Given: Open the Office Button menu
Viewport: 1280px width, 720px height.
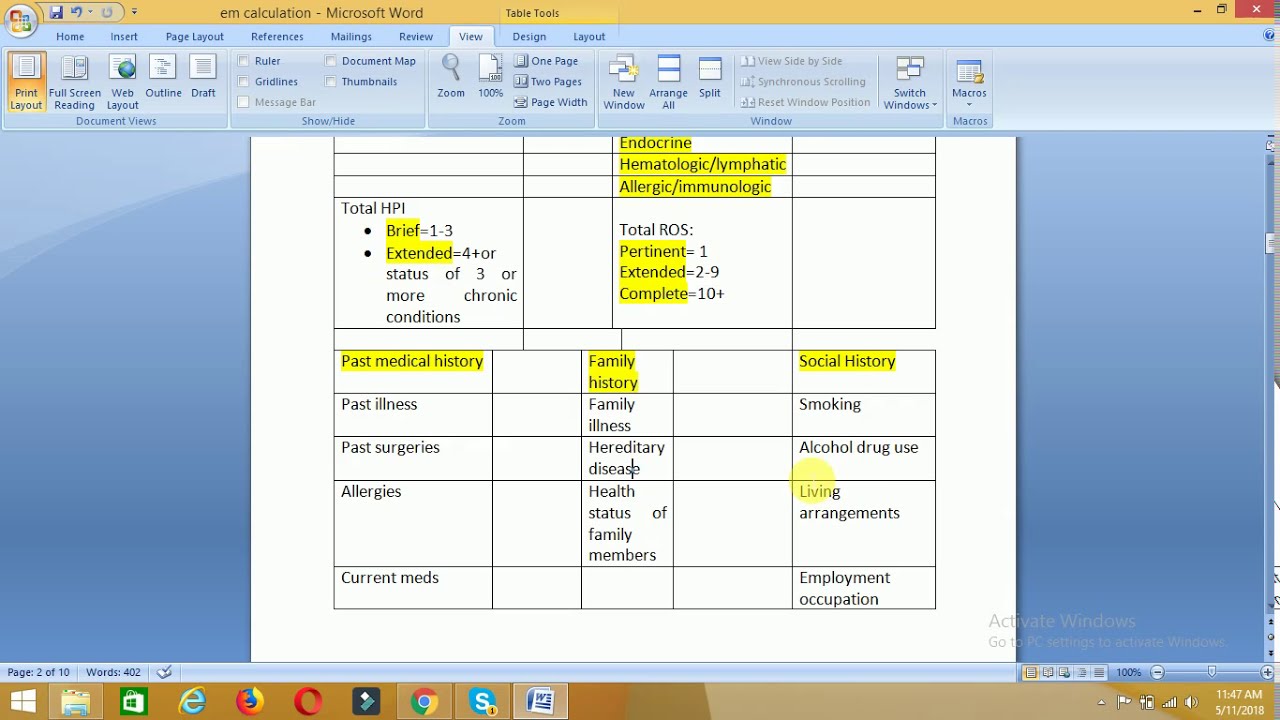Looking at the screenshot, I should [x=20, y=20].
